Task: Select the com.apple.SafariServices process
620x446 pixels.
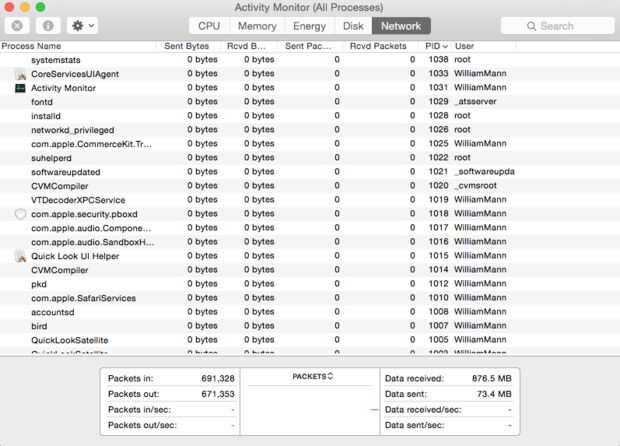Action: pyautogui.click(x=310, y=298)
